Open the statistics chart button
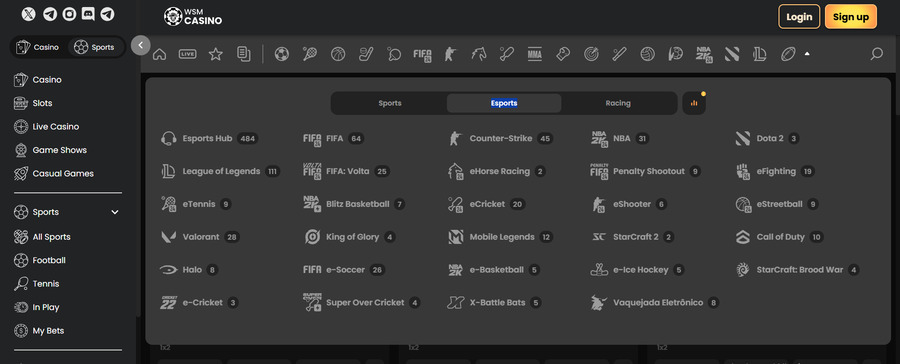 694,103
